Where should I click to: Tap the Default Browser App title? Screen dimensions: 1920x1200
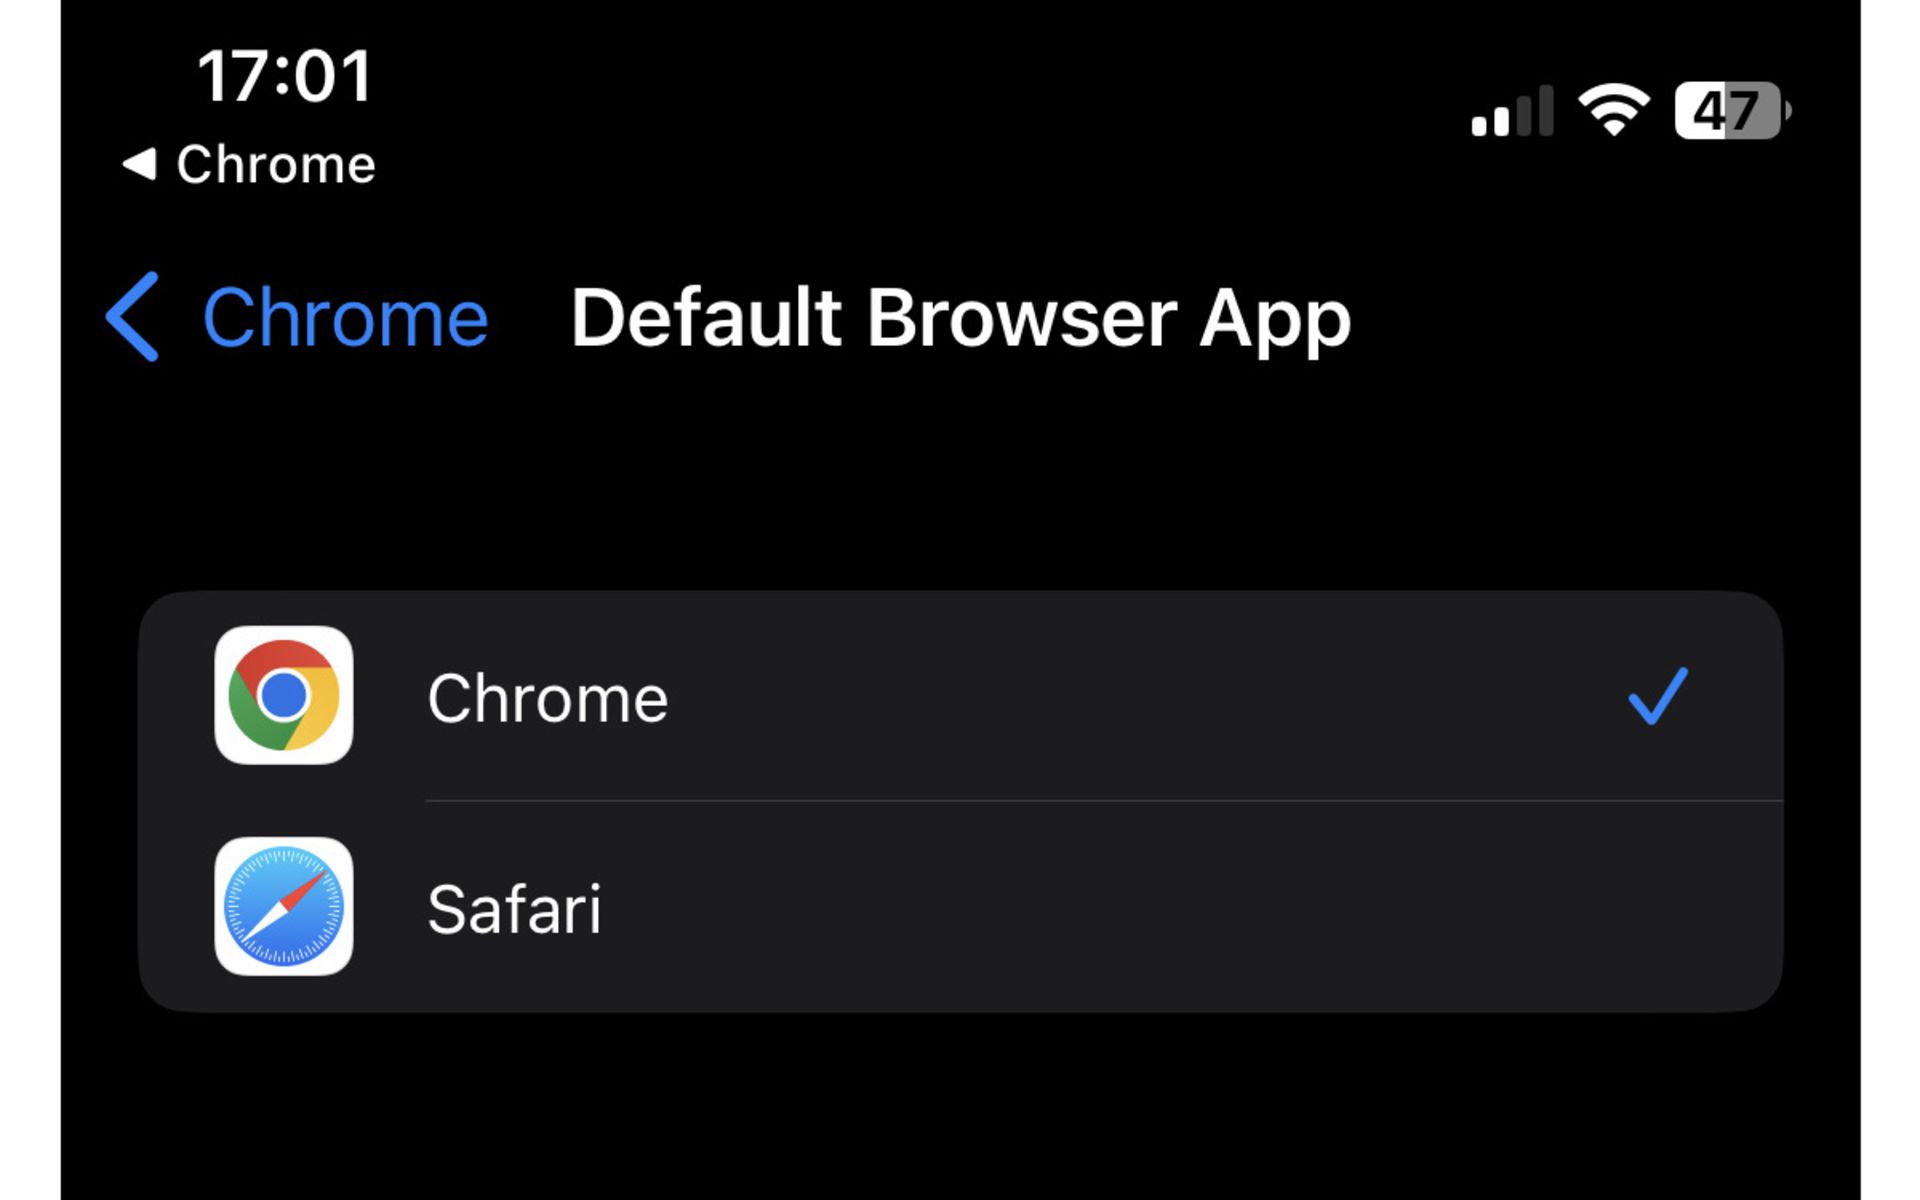tap(960, 318)
